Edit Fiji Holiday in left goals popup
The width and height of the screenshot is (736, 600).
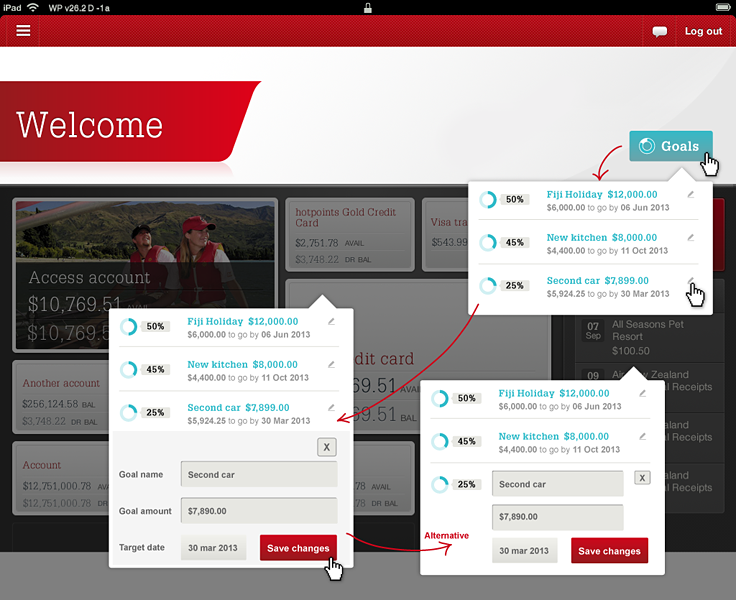[x=331, y=322]
